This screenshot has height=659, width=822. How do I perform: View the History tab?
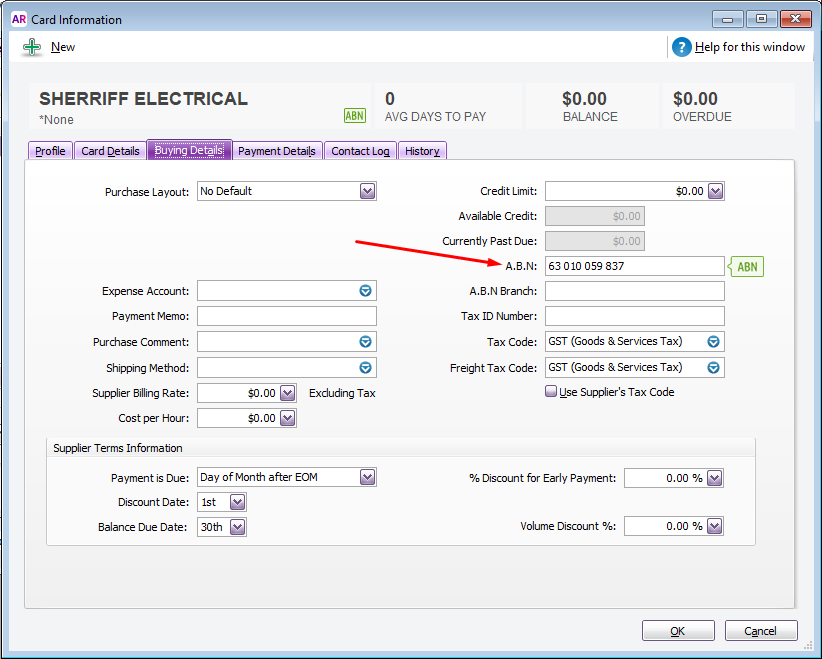pos(423,151)
